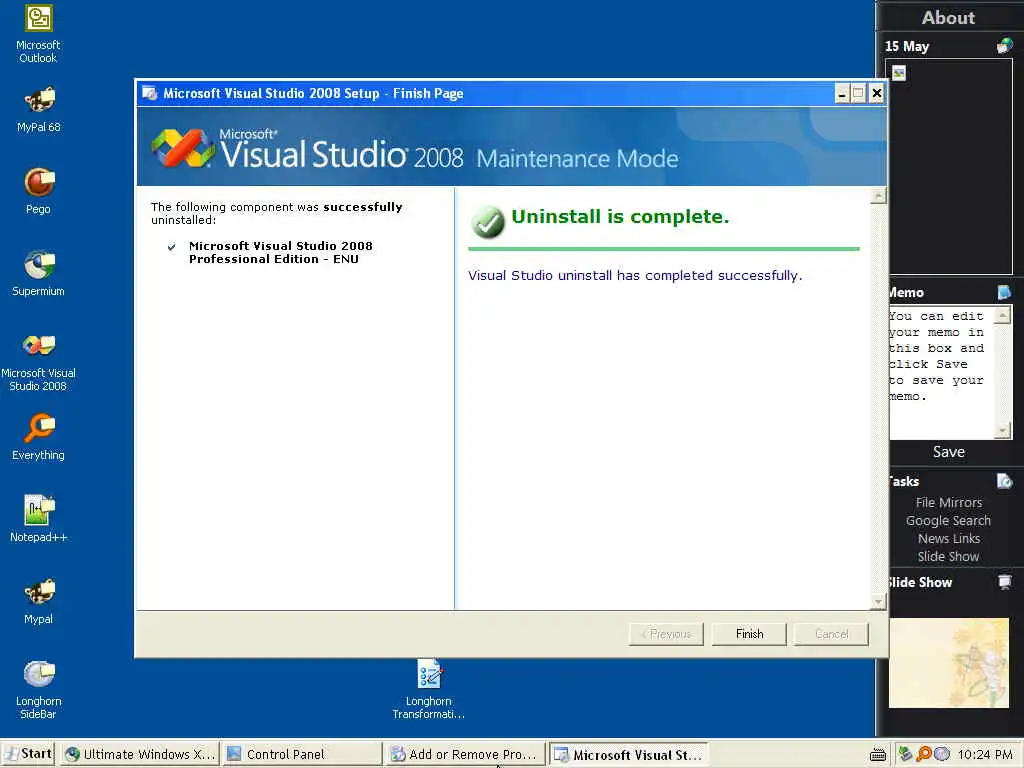
Task: Click the checkmark beside Visual Studio 2008 Professional
Action: [172, 247]
